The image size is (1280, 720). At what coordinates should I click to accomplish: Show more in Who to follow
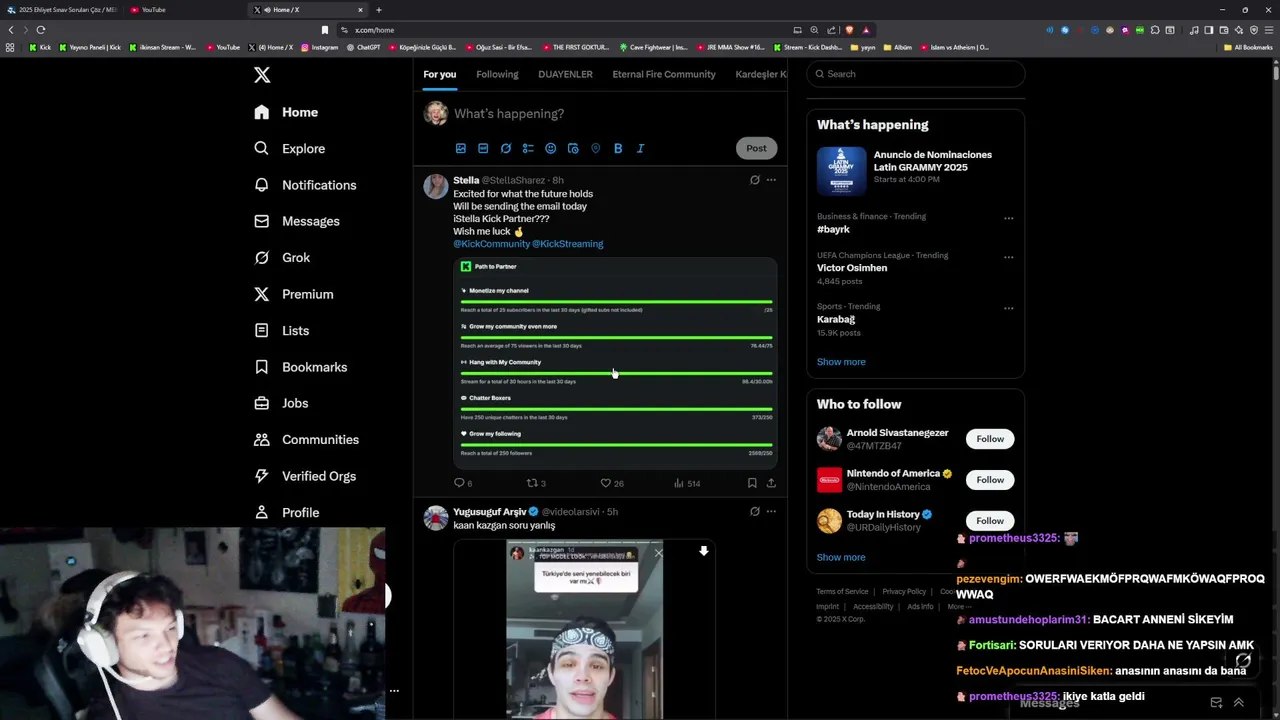841,557
